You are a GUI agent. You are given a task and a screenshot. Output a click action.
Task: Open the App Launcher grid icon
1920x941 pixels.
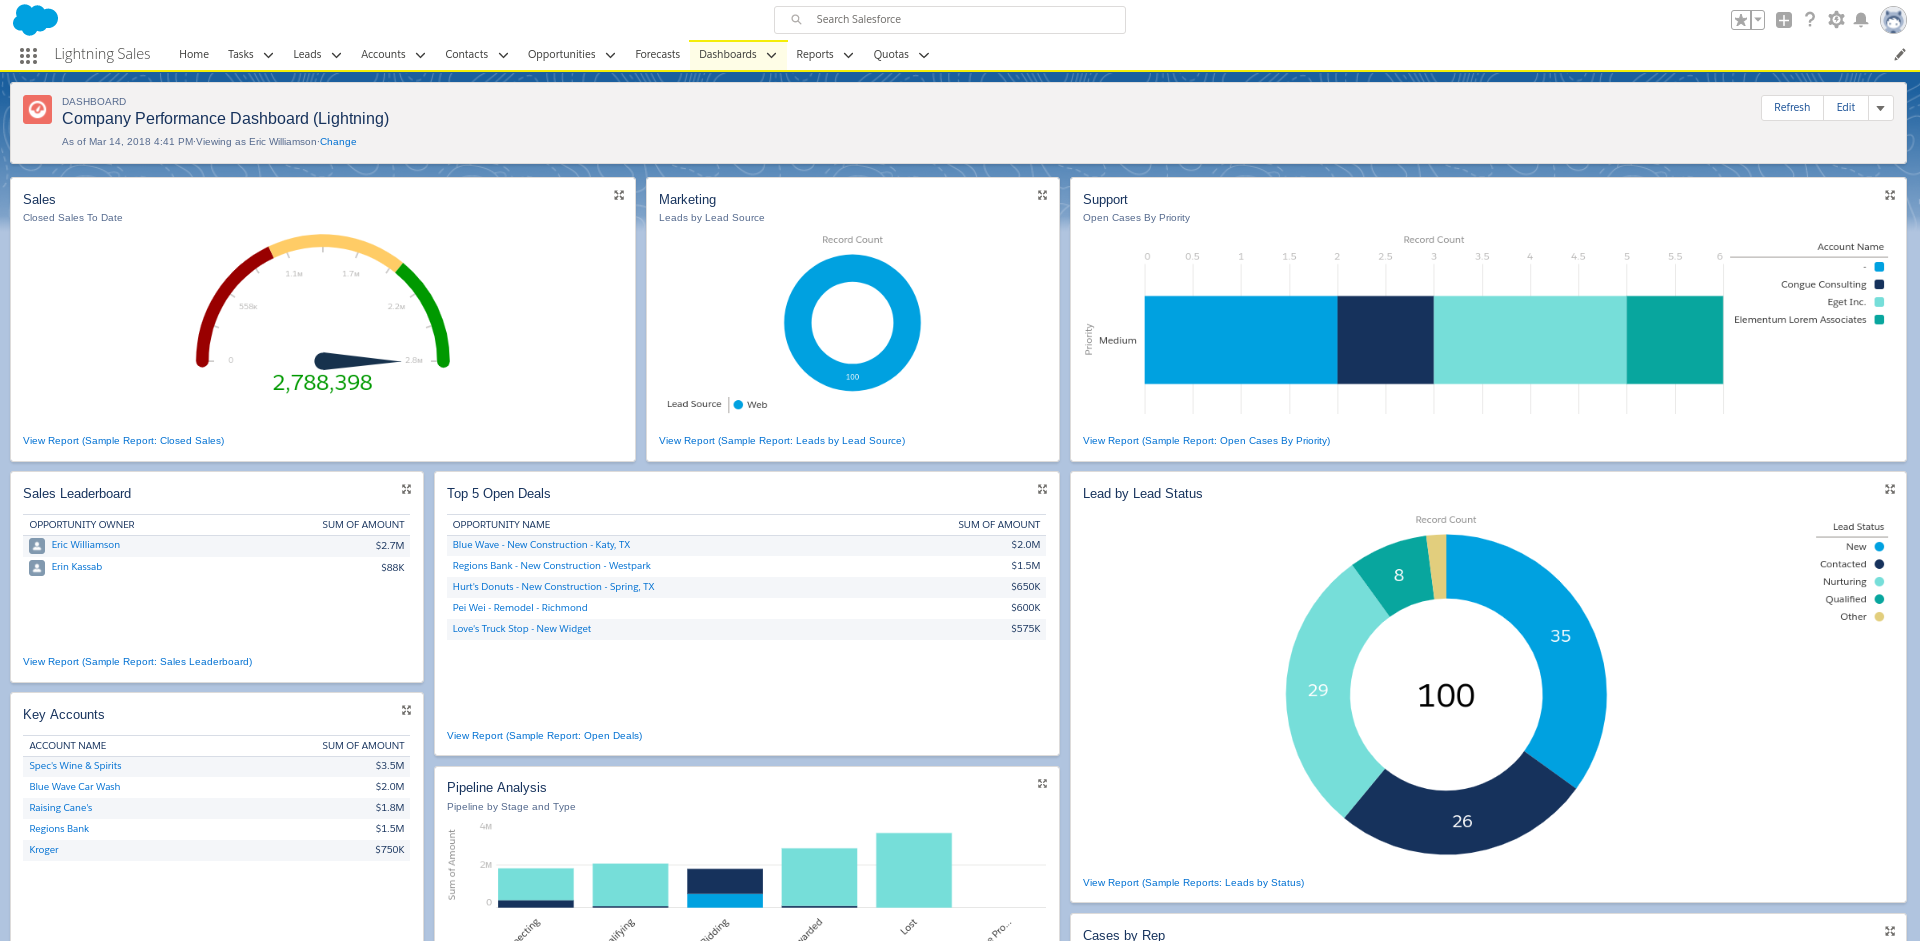[28, 56]
